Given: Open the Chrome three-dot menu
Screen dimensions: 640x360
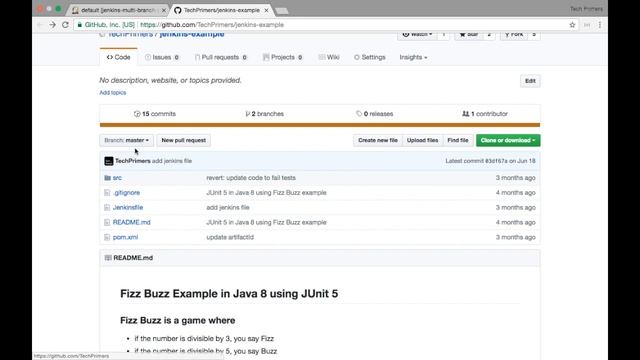Looking at the screenshot, I should pos(600,25).
